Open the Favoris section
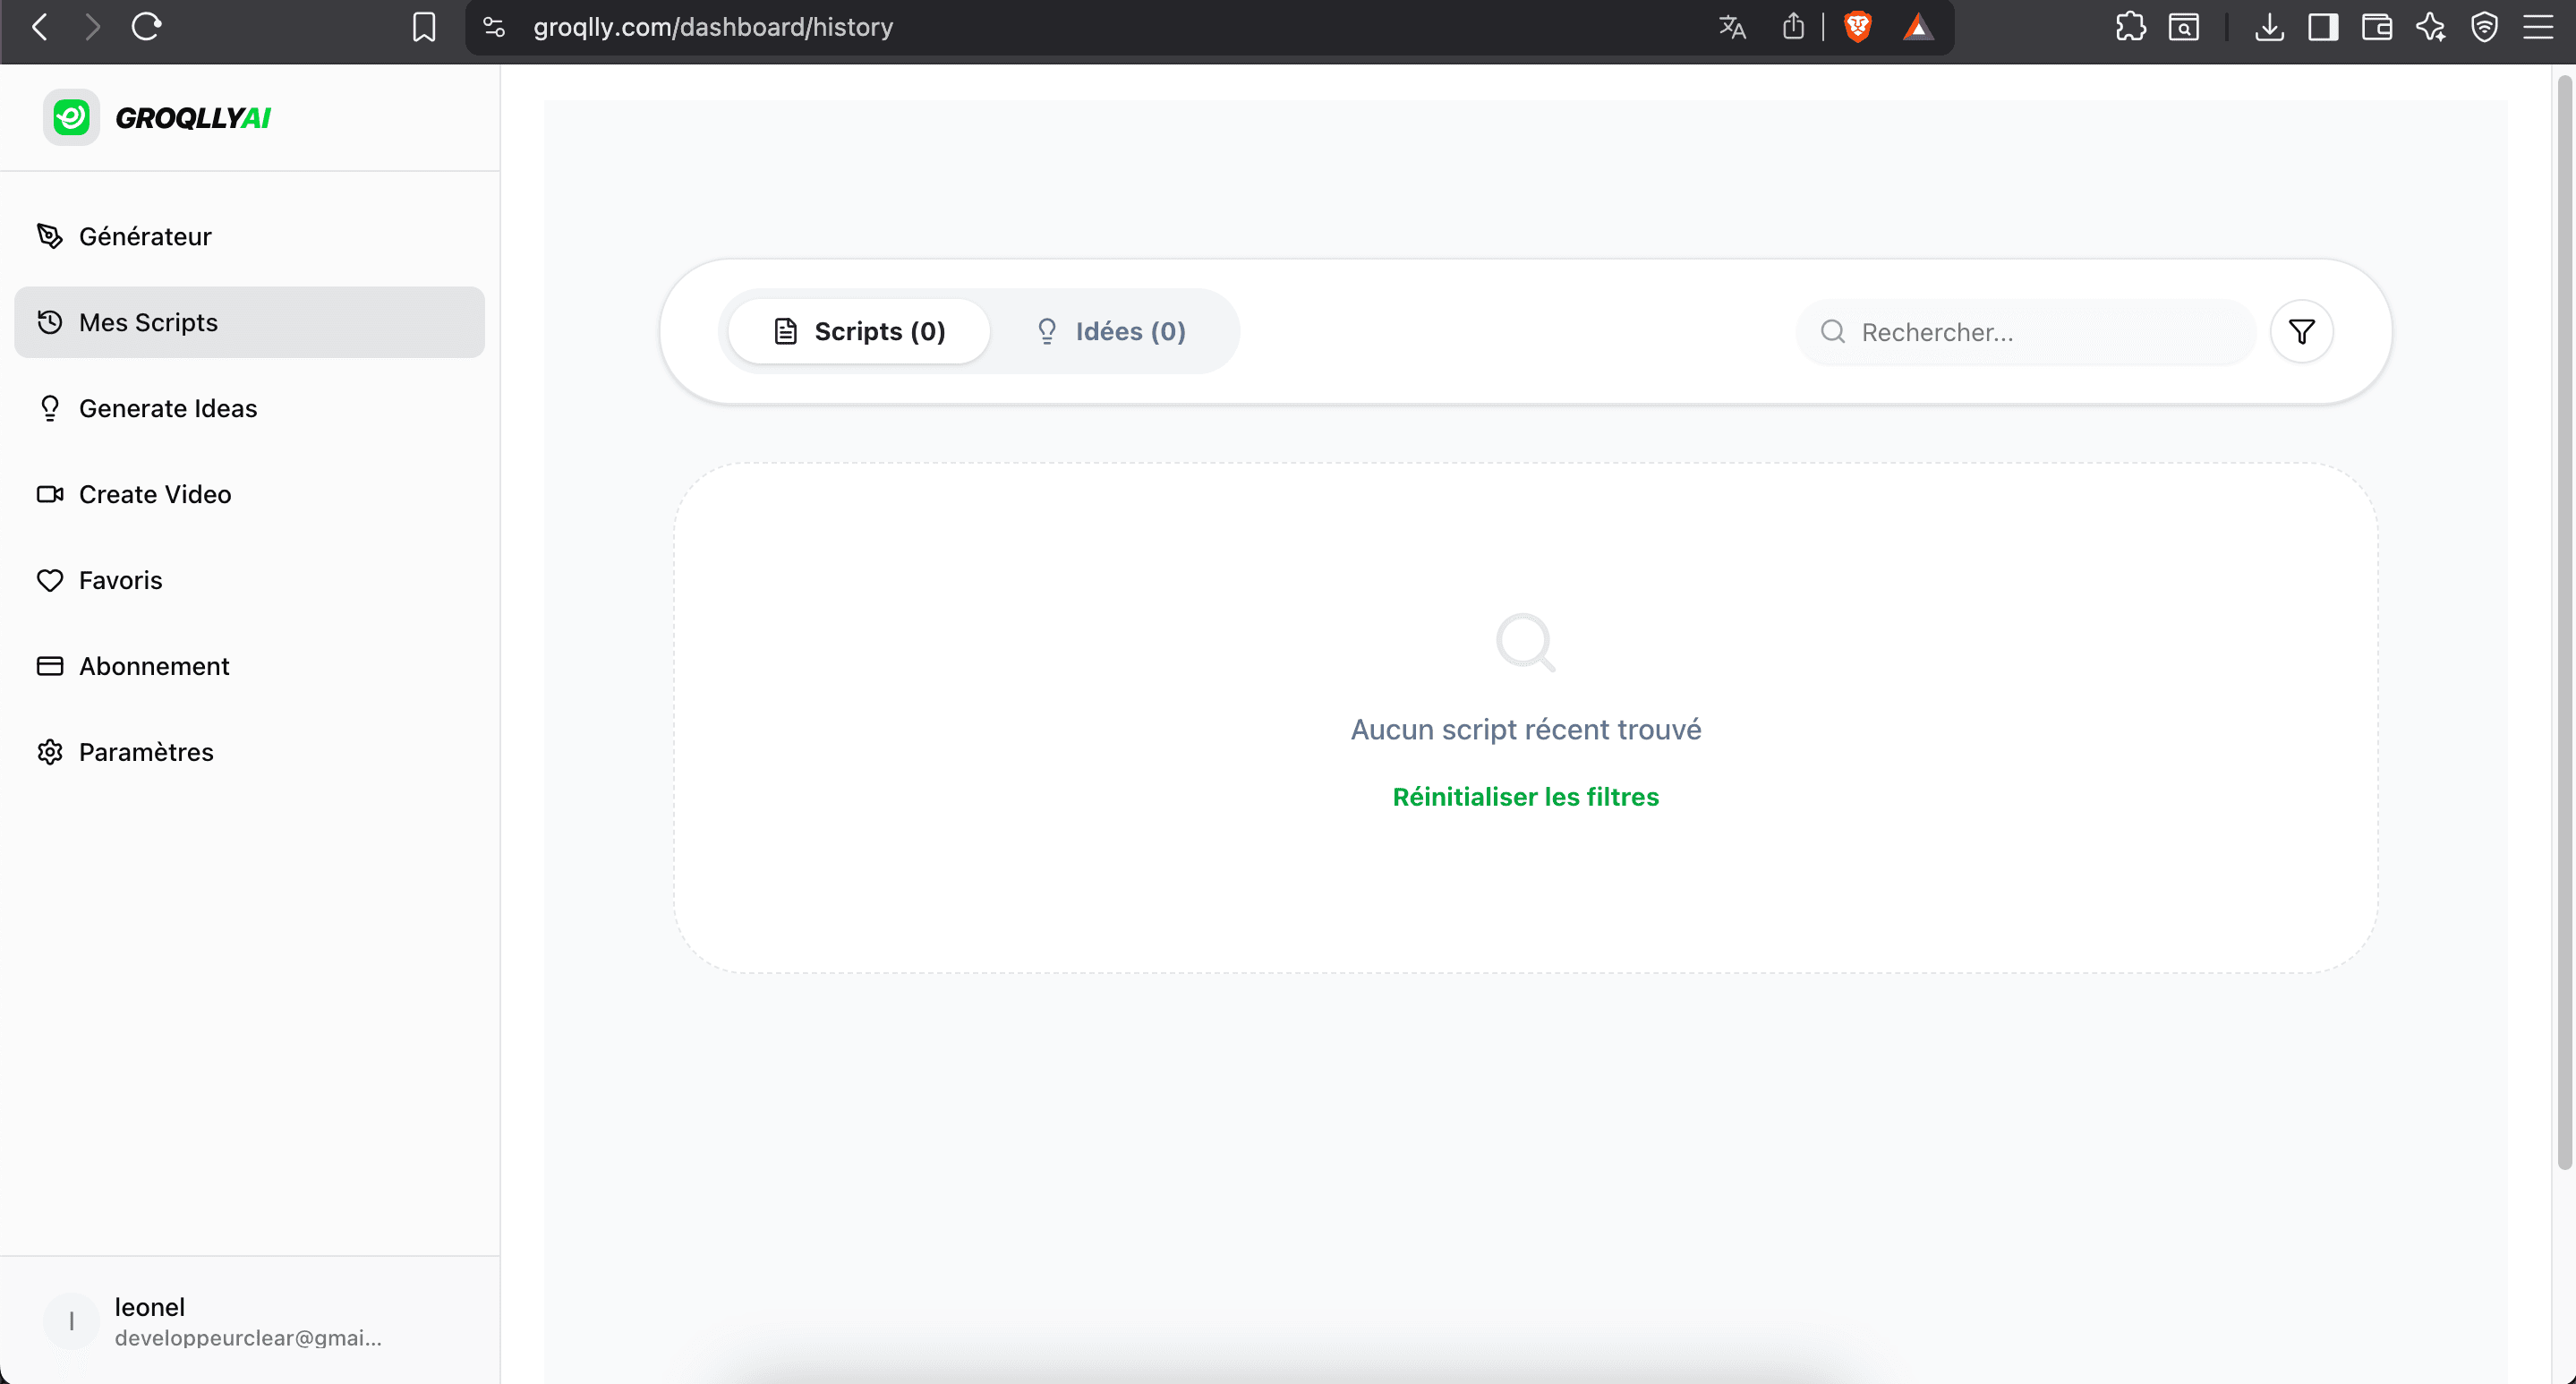Image resolution: width=2576 pixels, height=1384 pixels. tap(120, 580)
